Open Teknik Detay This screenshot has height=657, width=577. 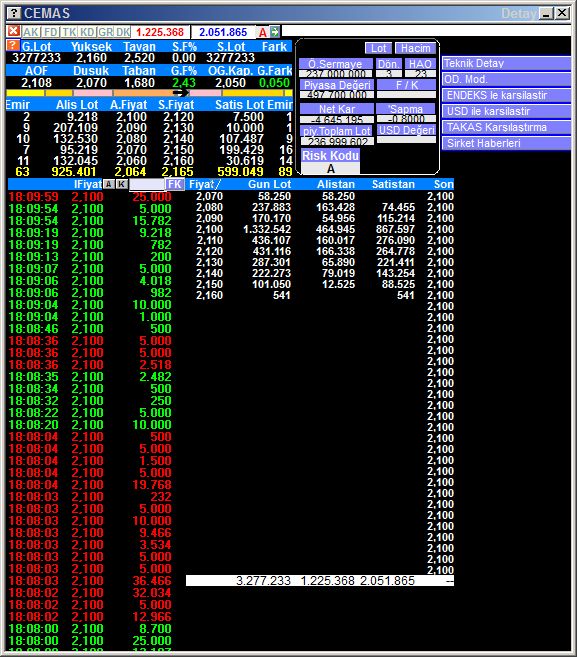[x=506, y=63]
